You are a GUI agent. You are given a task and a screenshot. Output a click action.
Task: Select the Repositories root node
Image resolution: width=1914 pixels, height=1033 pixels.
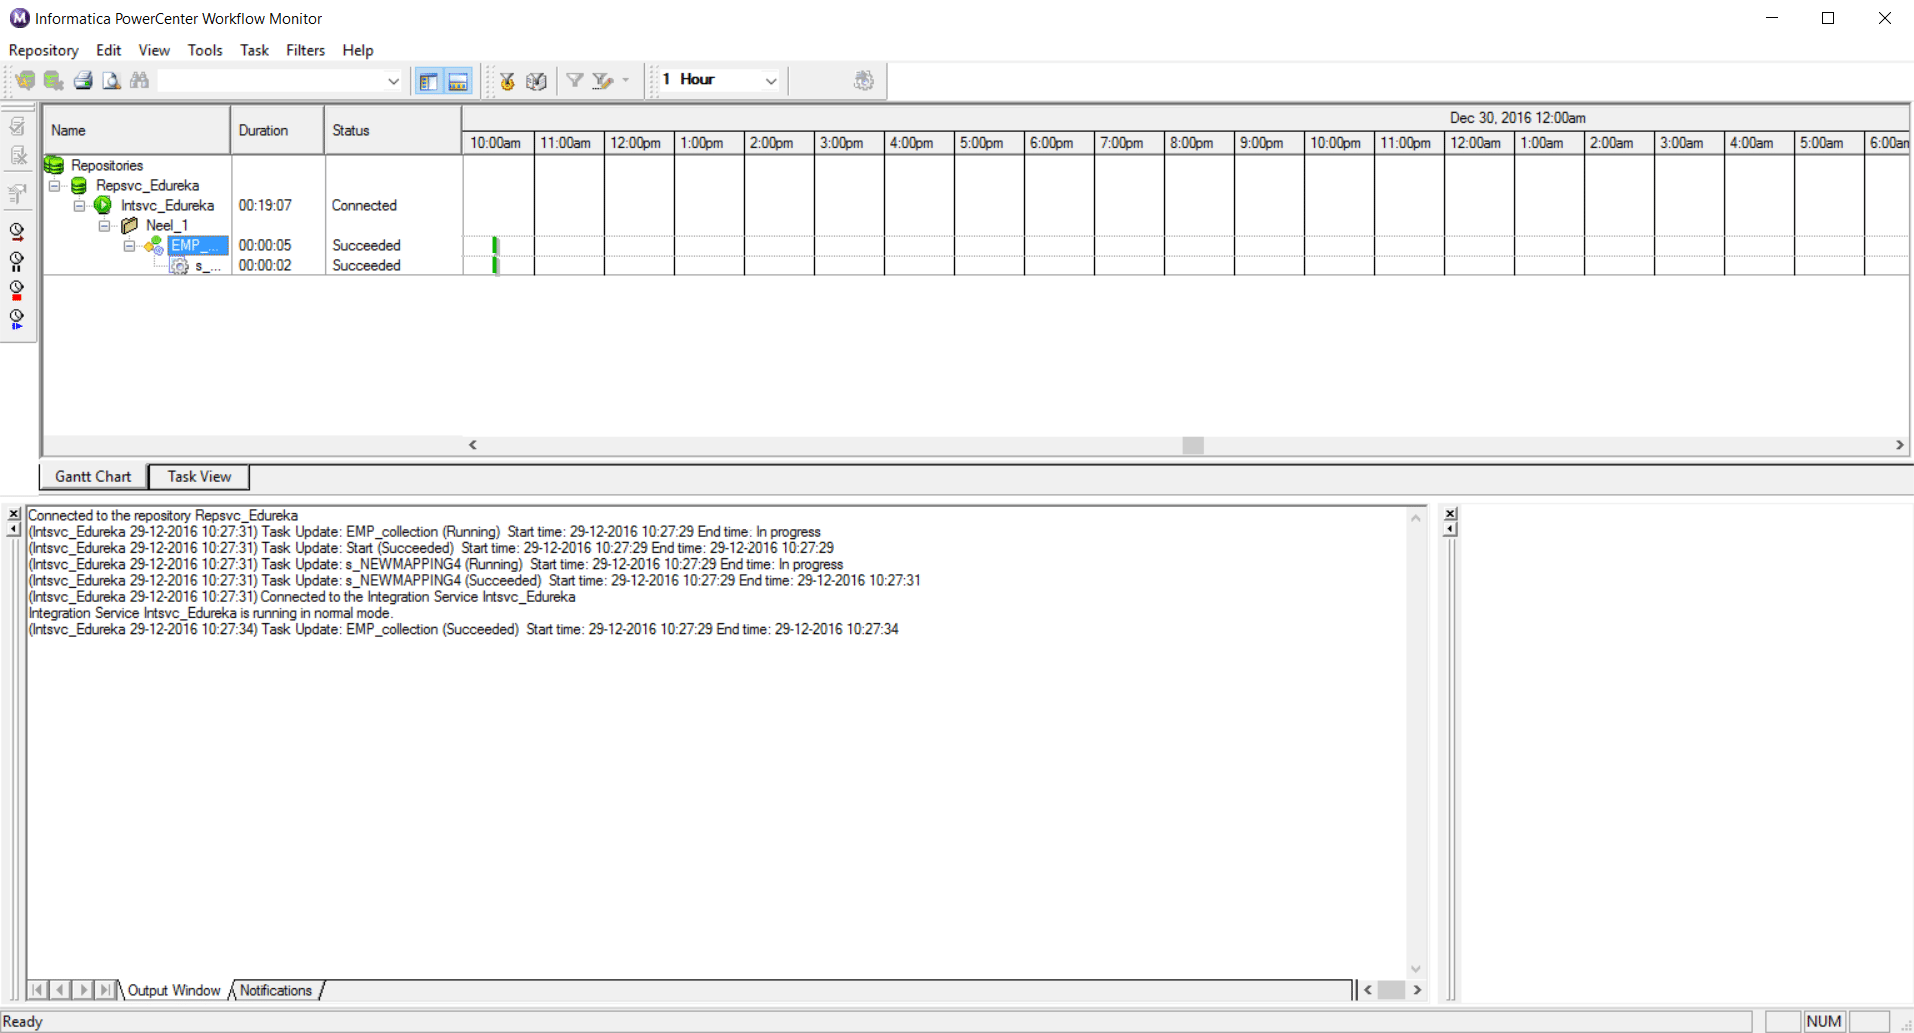point(107,165)
